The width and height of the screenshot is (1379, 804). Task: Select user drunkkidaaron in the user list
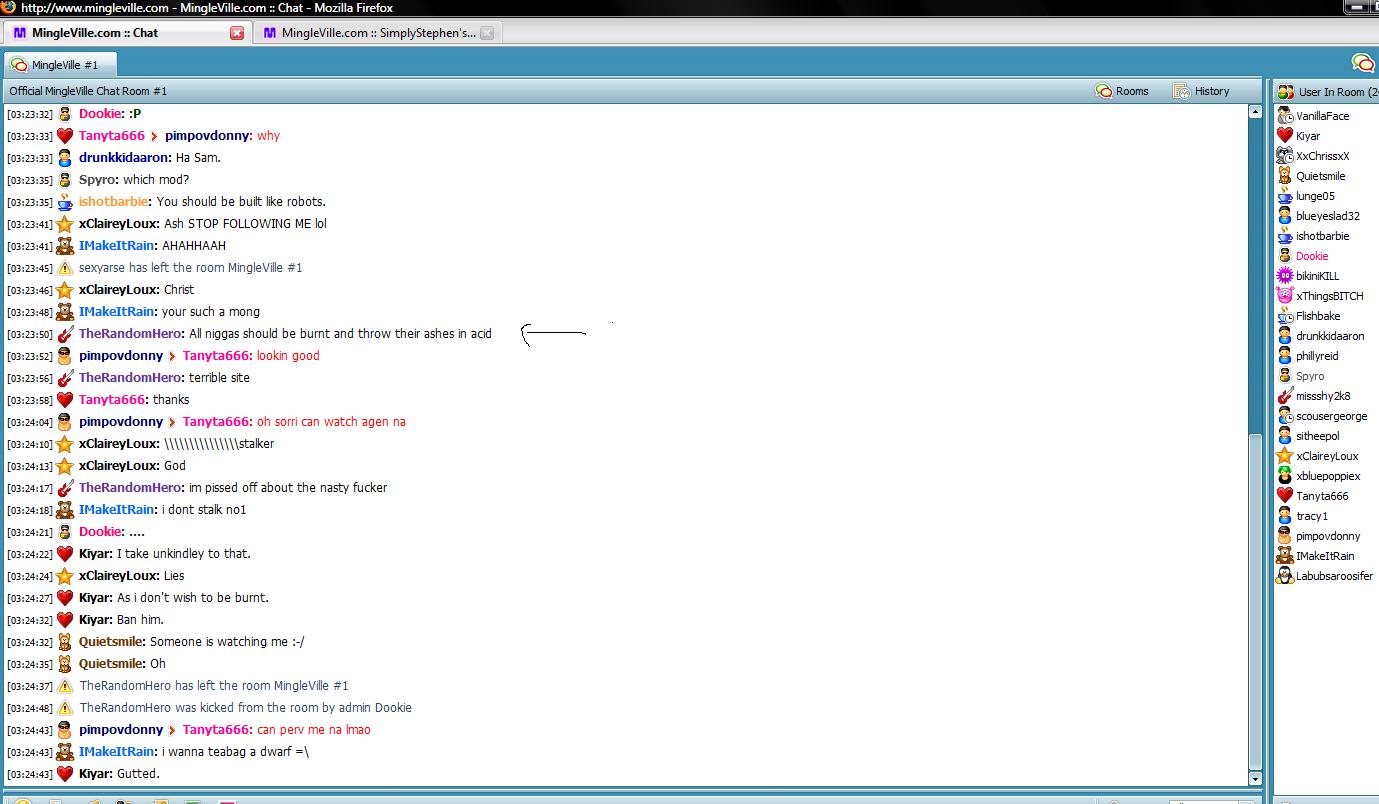[x=1330, y=336]
